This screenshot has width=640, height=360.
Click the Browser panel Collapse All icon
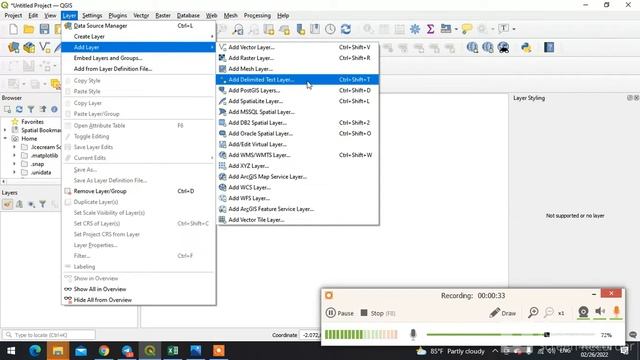[43, 109]
